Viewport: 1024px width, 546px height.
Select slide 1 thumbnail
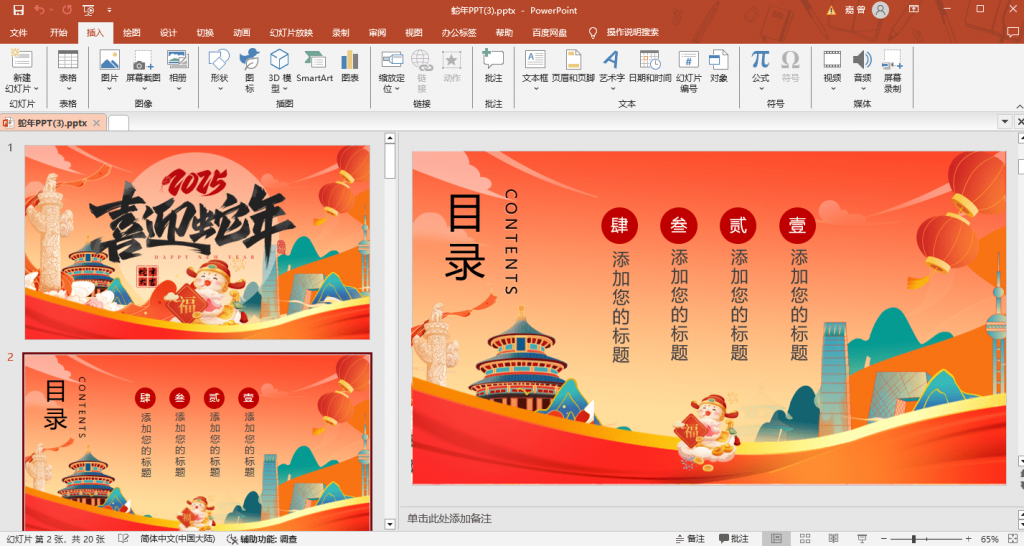(197, 242)
